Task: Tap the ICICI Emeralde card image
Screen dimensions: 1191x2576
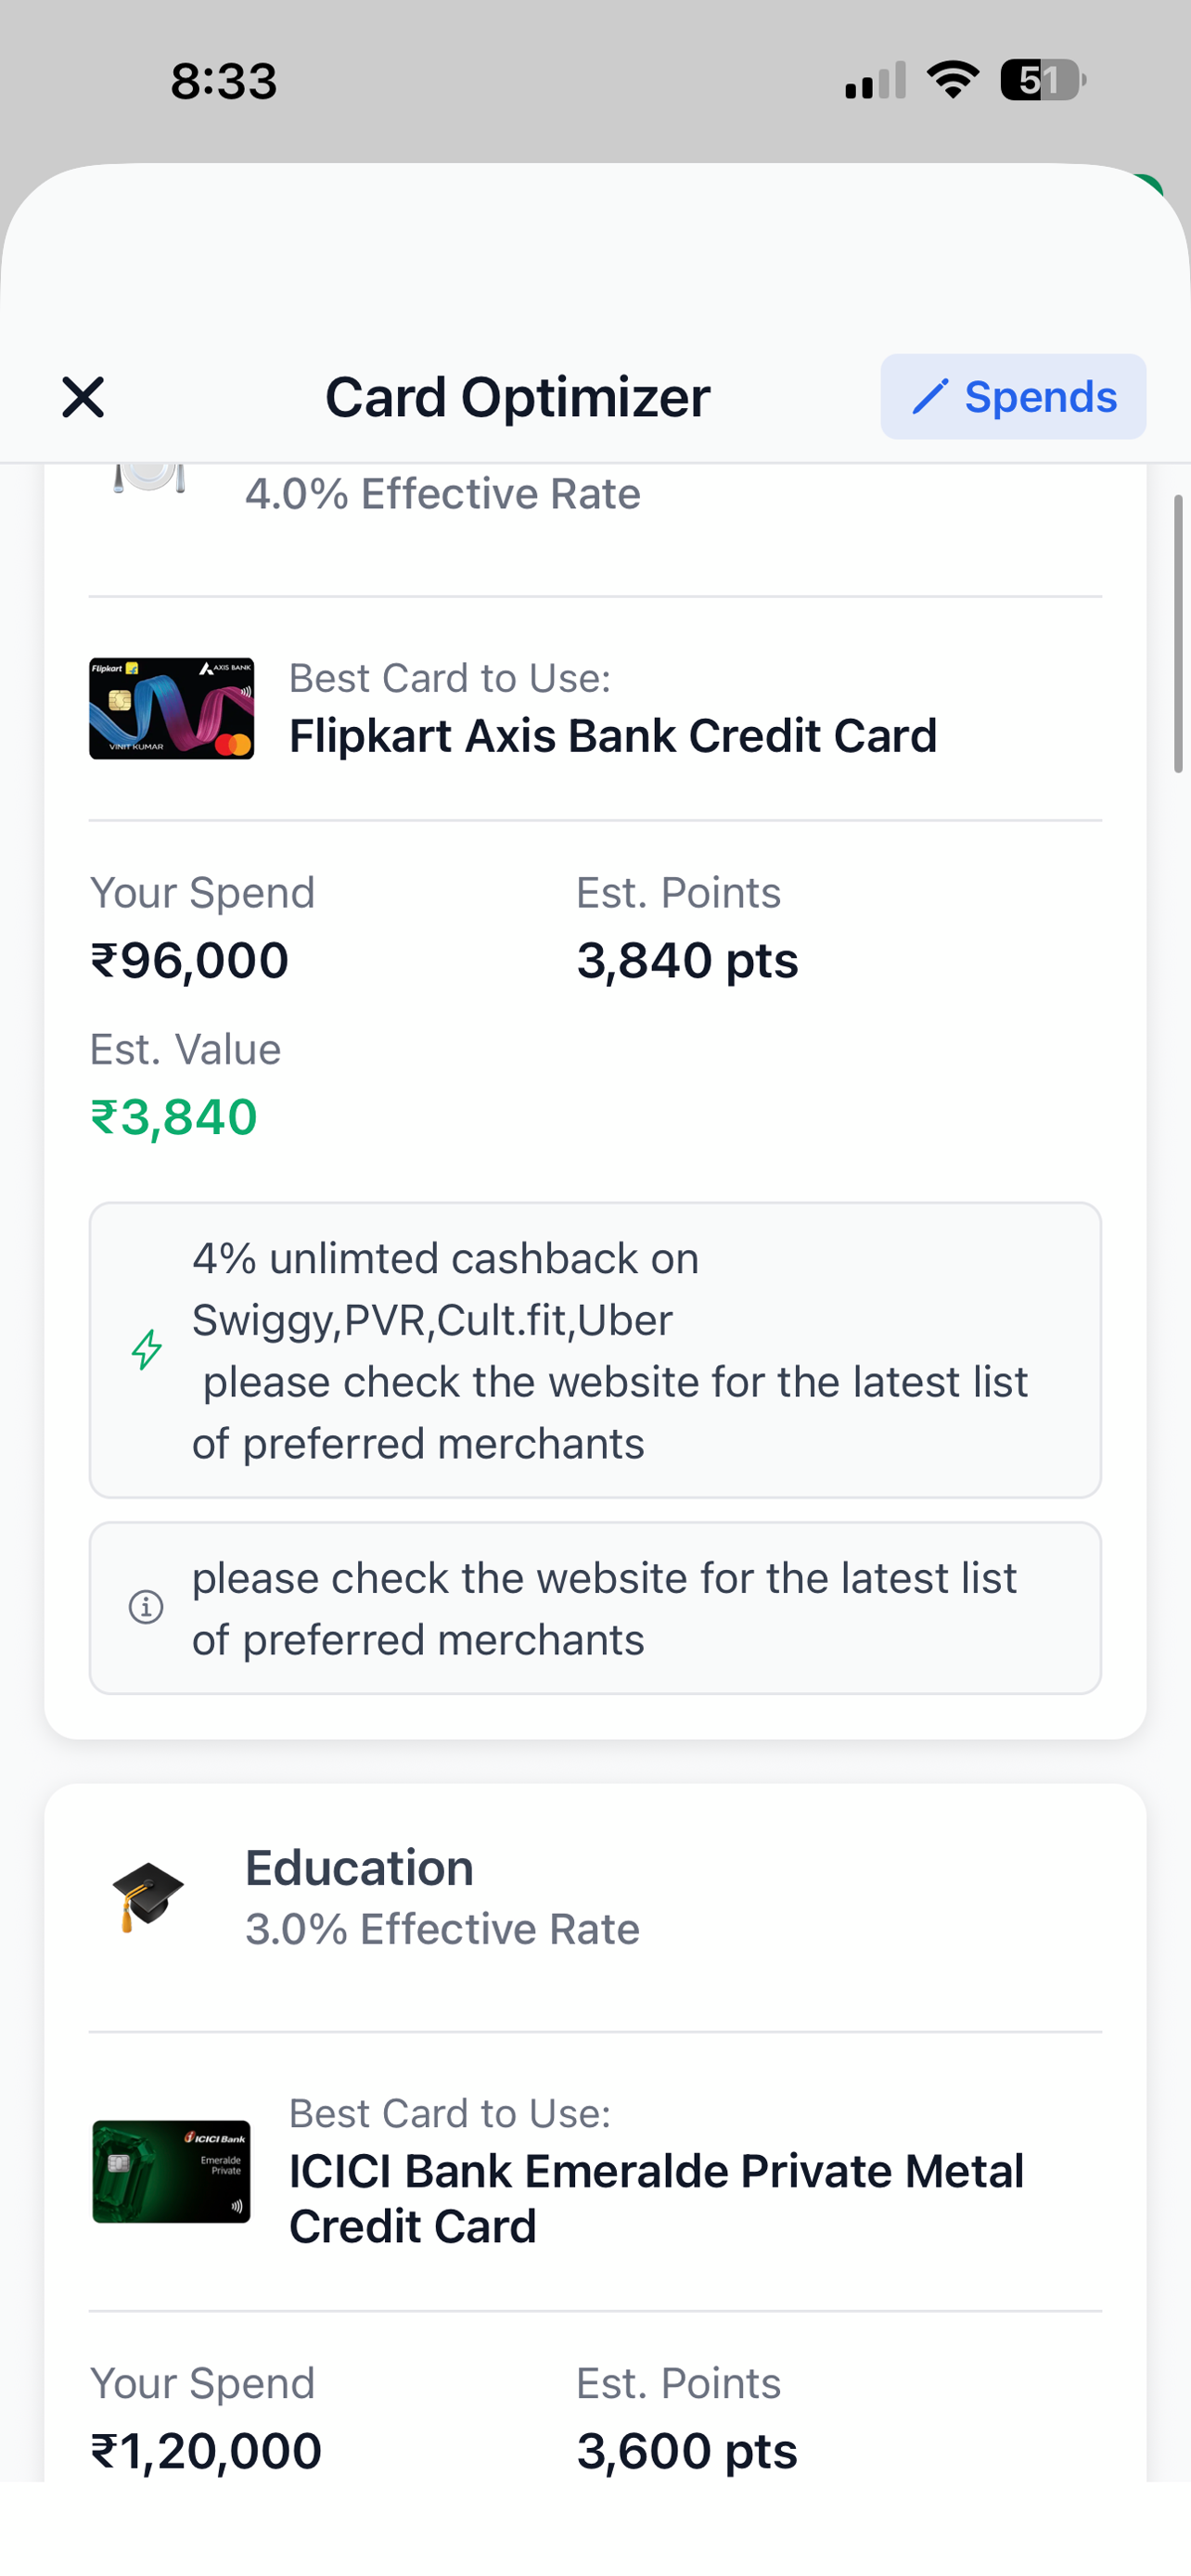Action: coord(172,2171)
